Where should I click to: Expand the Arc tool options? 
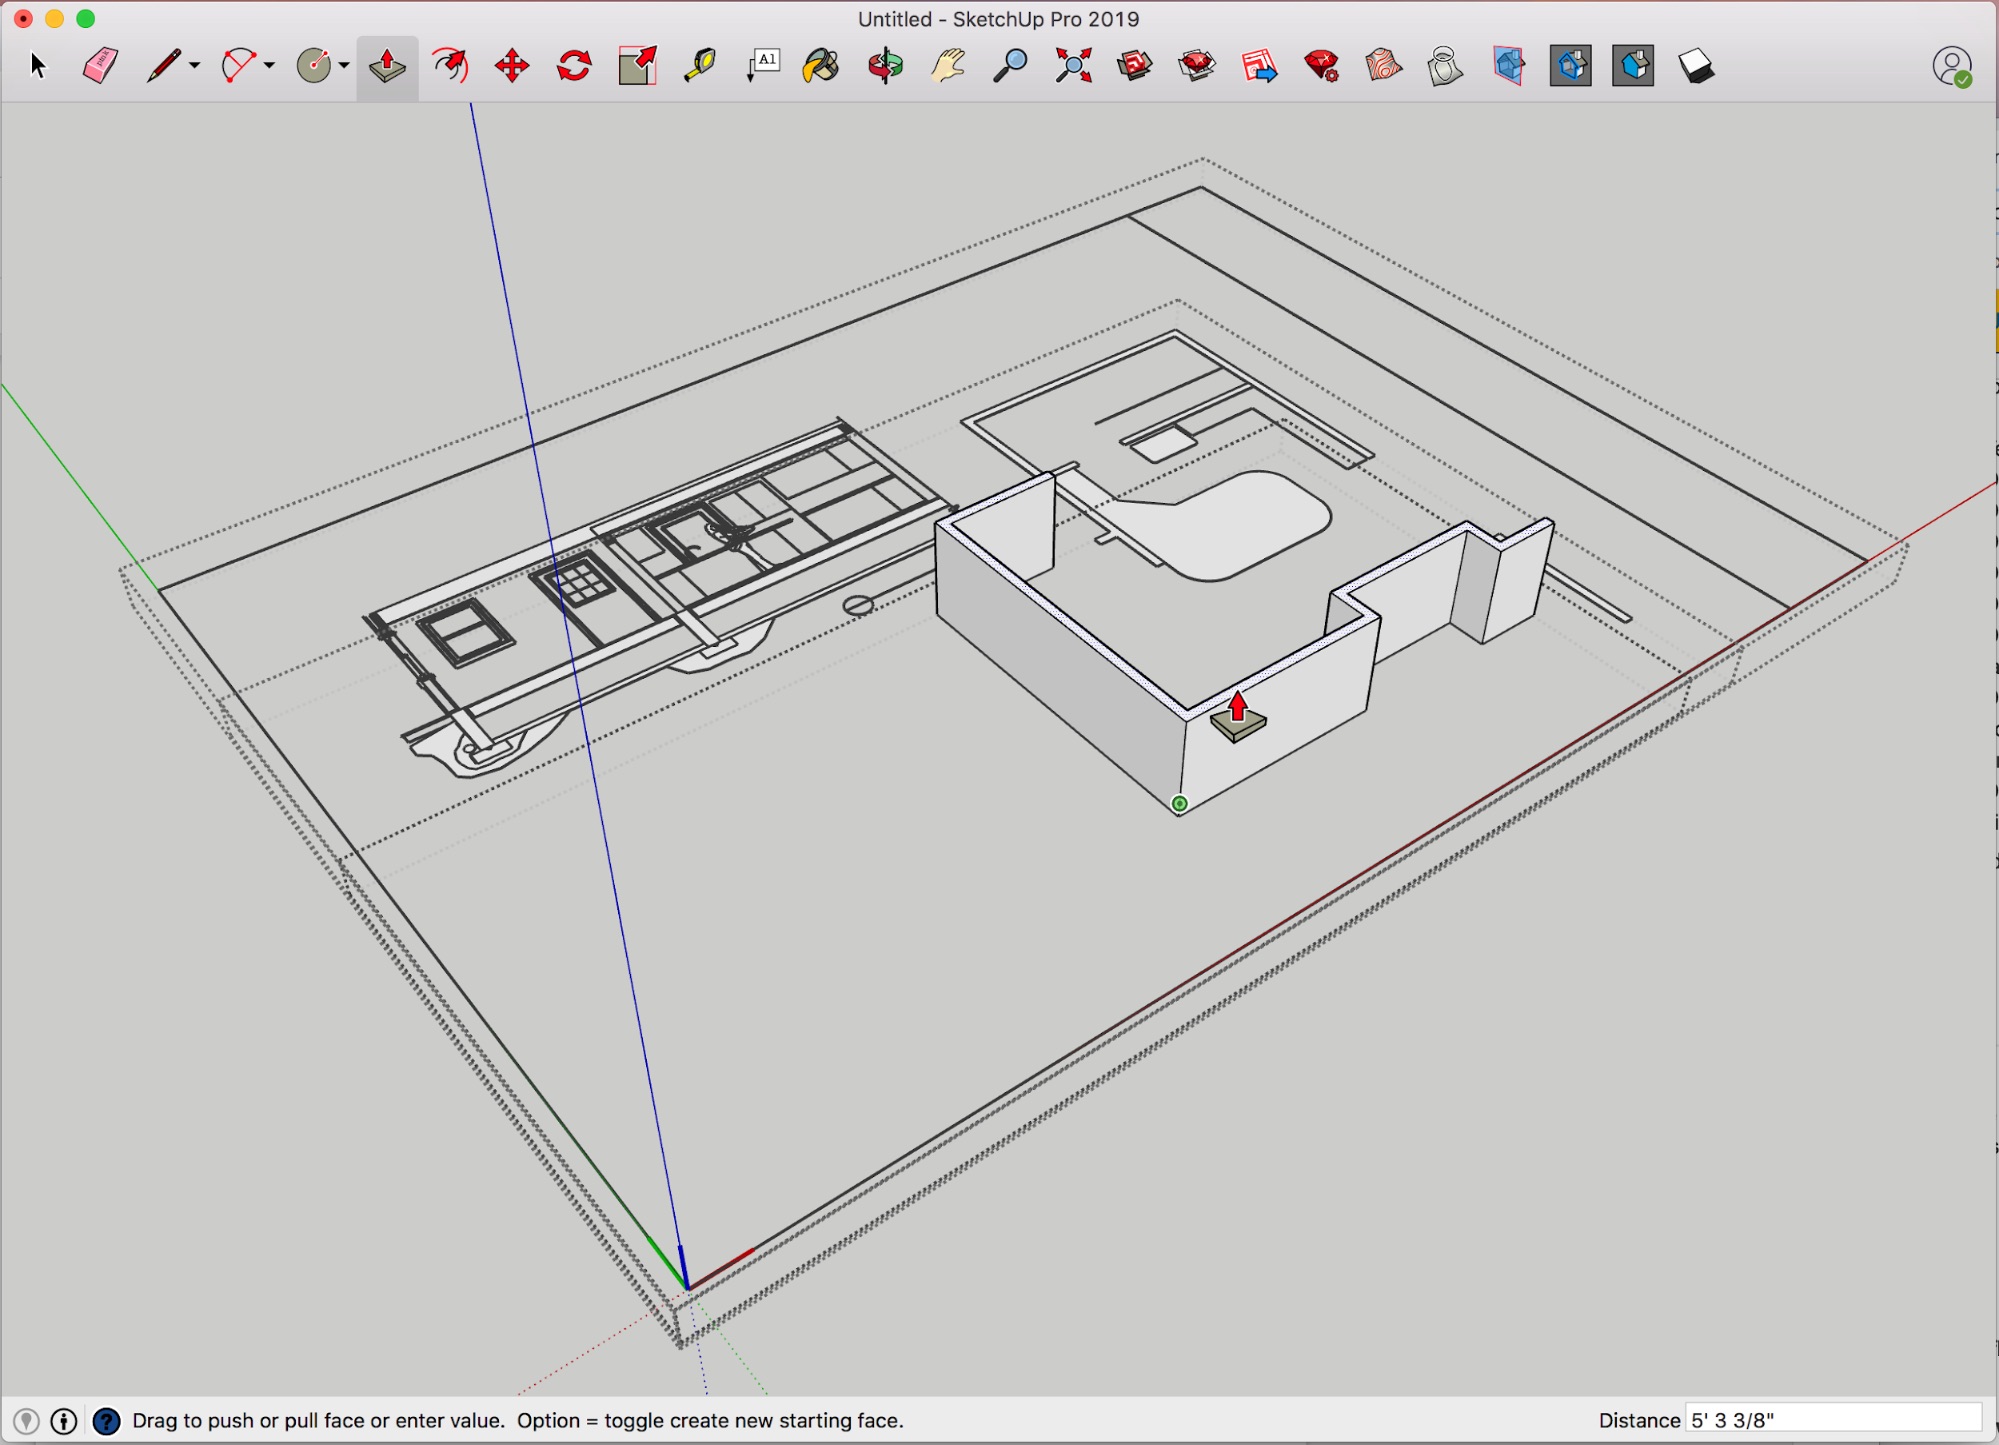pos(267,68)
